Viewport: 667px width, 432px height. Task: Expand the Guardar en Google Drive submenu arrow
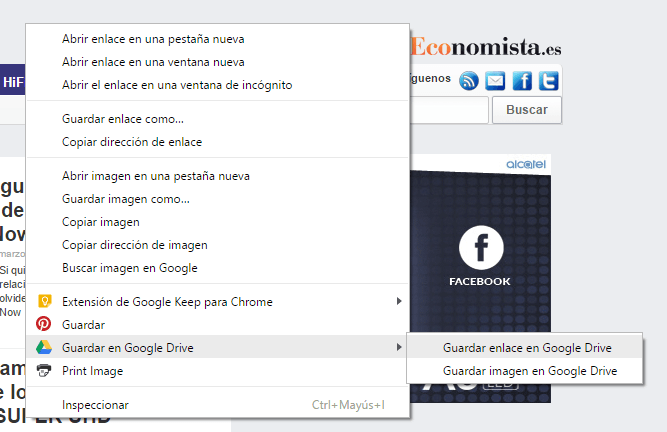[x=399, y=347]
